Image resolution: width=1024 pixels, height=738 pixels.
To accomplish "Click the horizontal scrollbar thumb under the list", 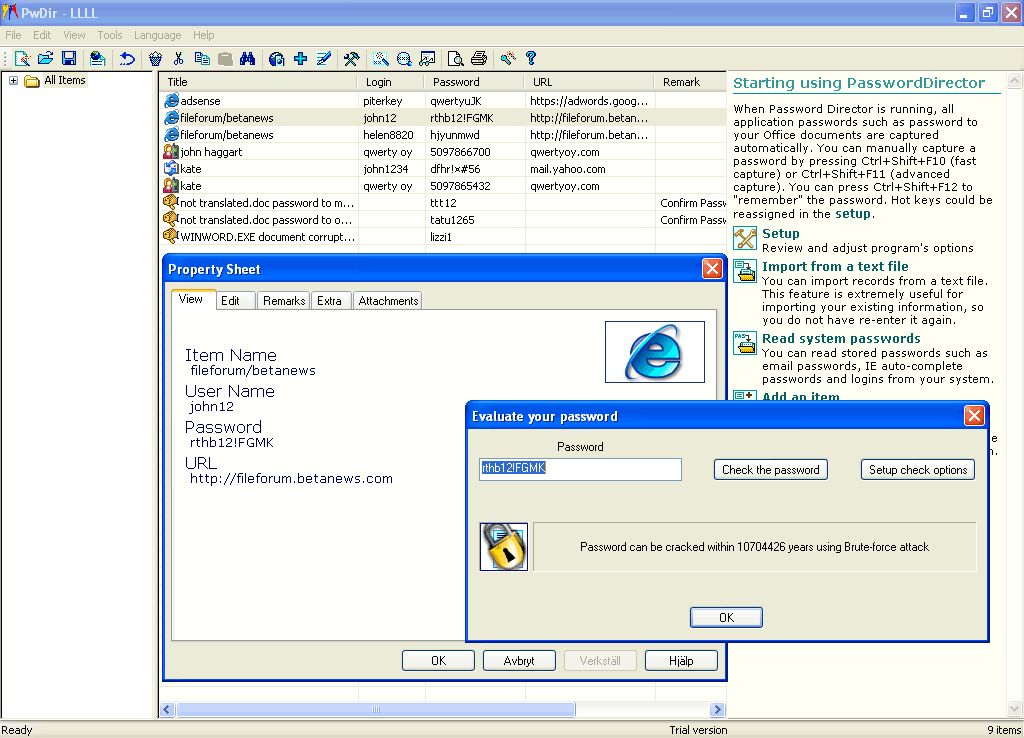I will 376,709.
